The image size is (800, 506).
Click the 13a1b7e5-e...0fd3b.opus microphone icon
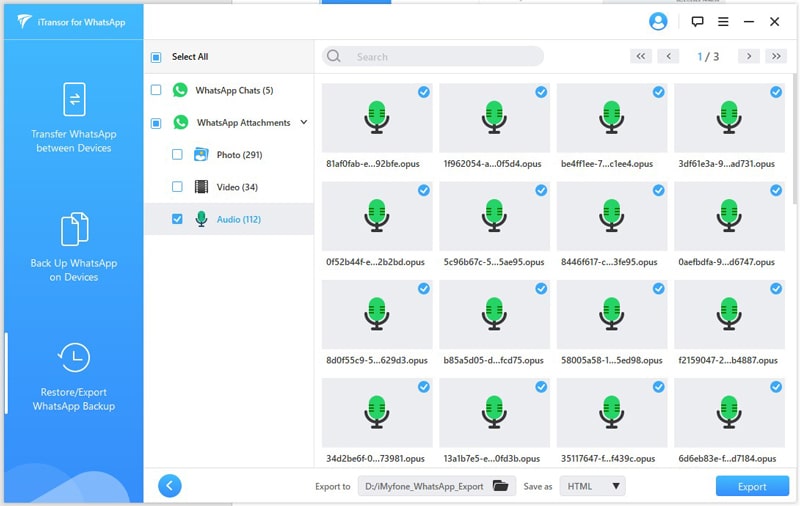click(494, 412)
